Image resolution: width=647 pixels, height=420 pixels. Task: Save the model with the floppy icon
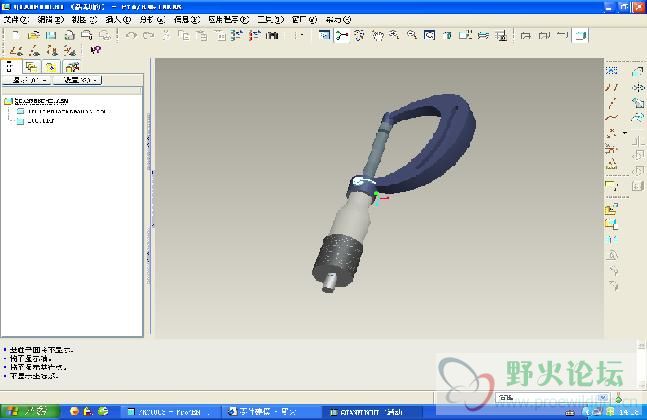[51, 35]
